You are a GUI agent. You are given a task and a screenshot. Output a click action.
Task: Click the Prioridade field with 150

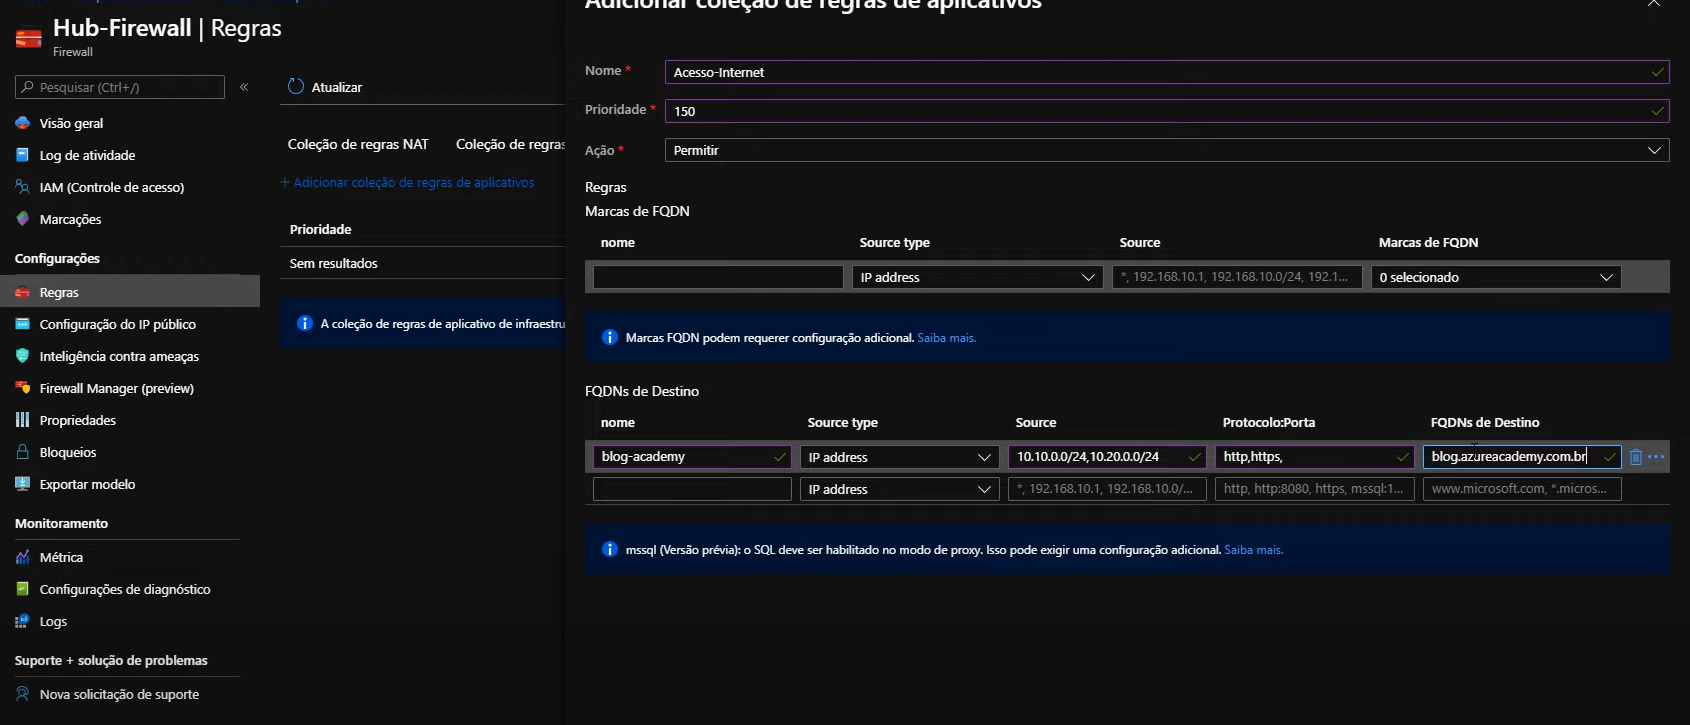1167,111
